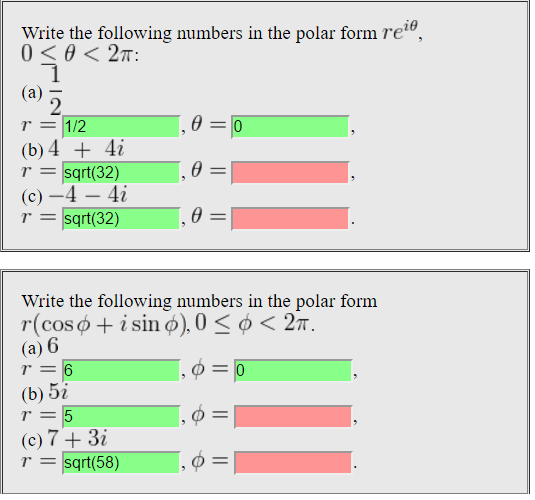Screen dimensions: 535x500
Task: Click the re^iθ formula in first problem heading
Action: coord(400,31)
